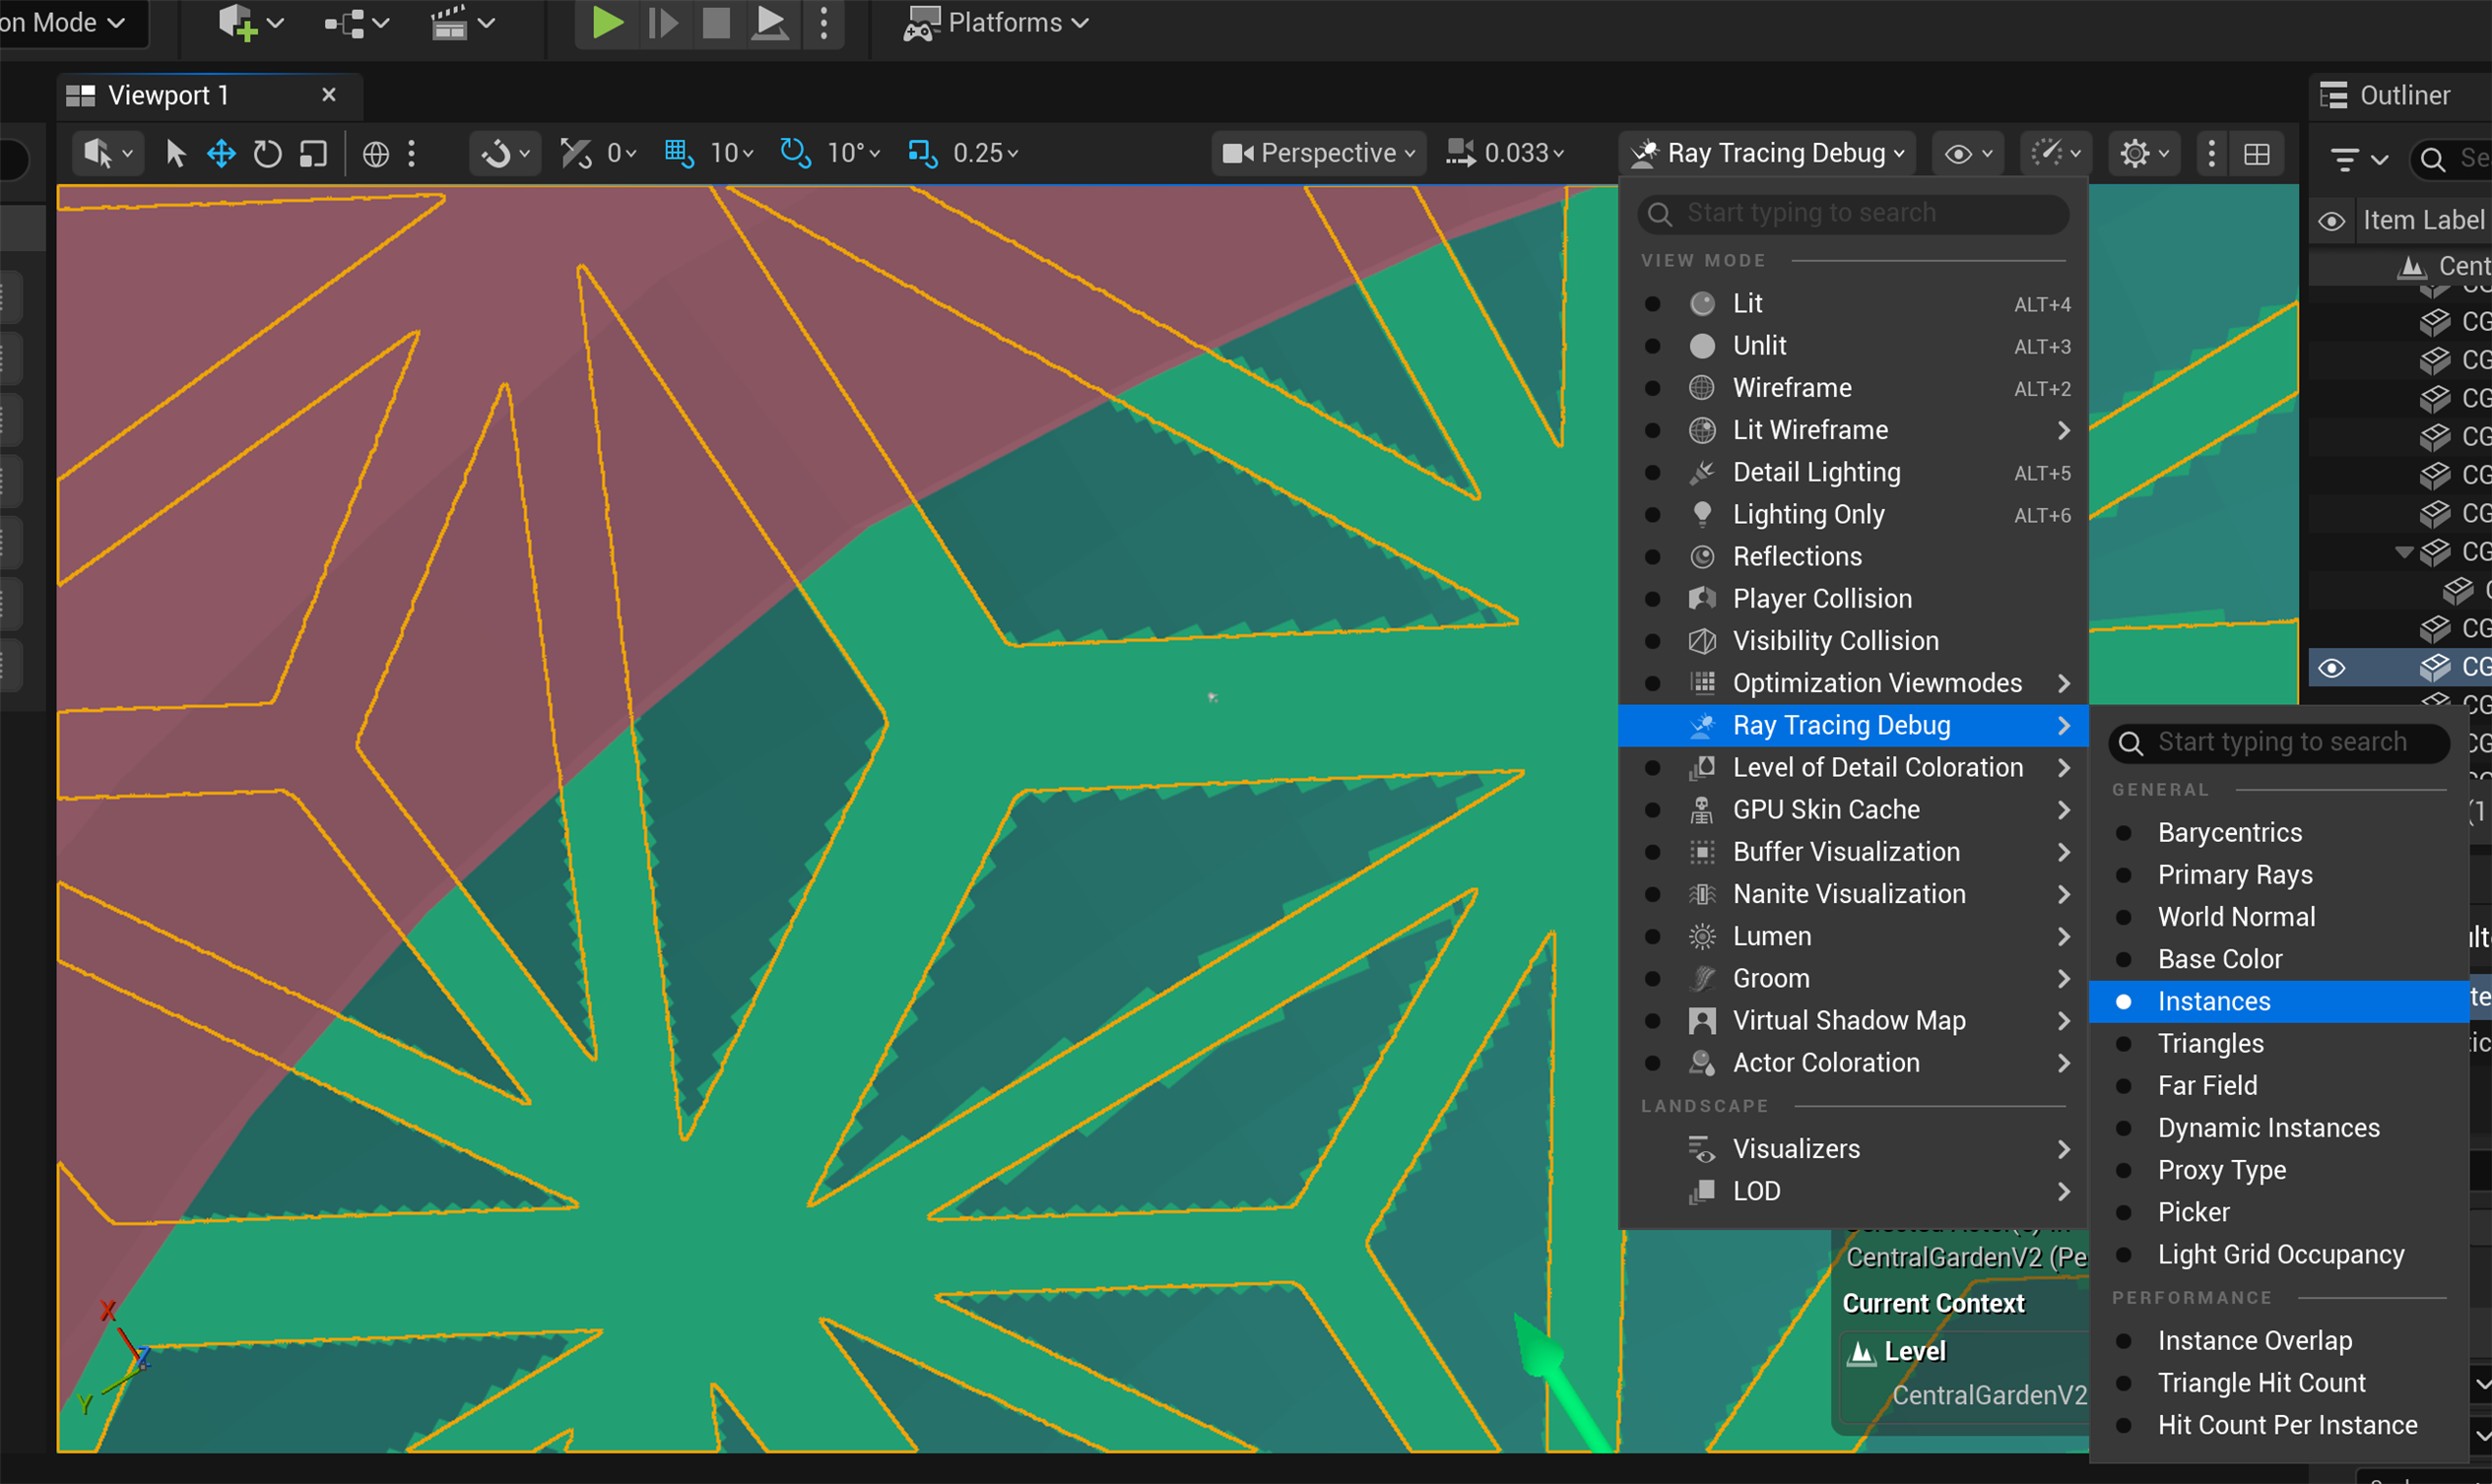Toggle scale snapping icon
The width and height of the screenshot is (2492, 1484).
[922, 153]
